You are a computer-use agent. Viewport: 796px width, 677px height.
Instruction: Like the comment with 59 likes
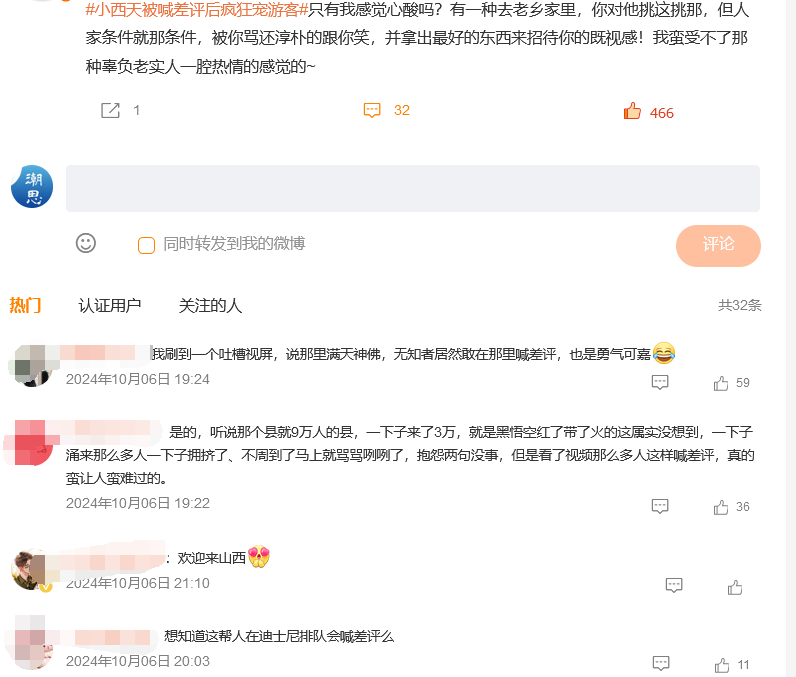point(721,383)
